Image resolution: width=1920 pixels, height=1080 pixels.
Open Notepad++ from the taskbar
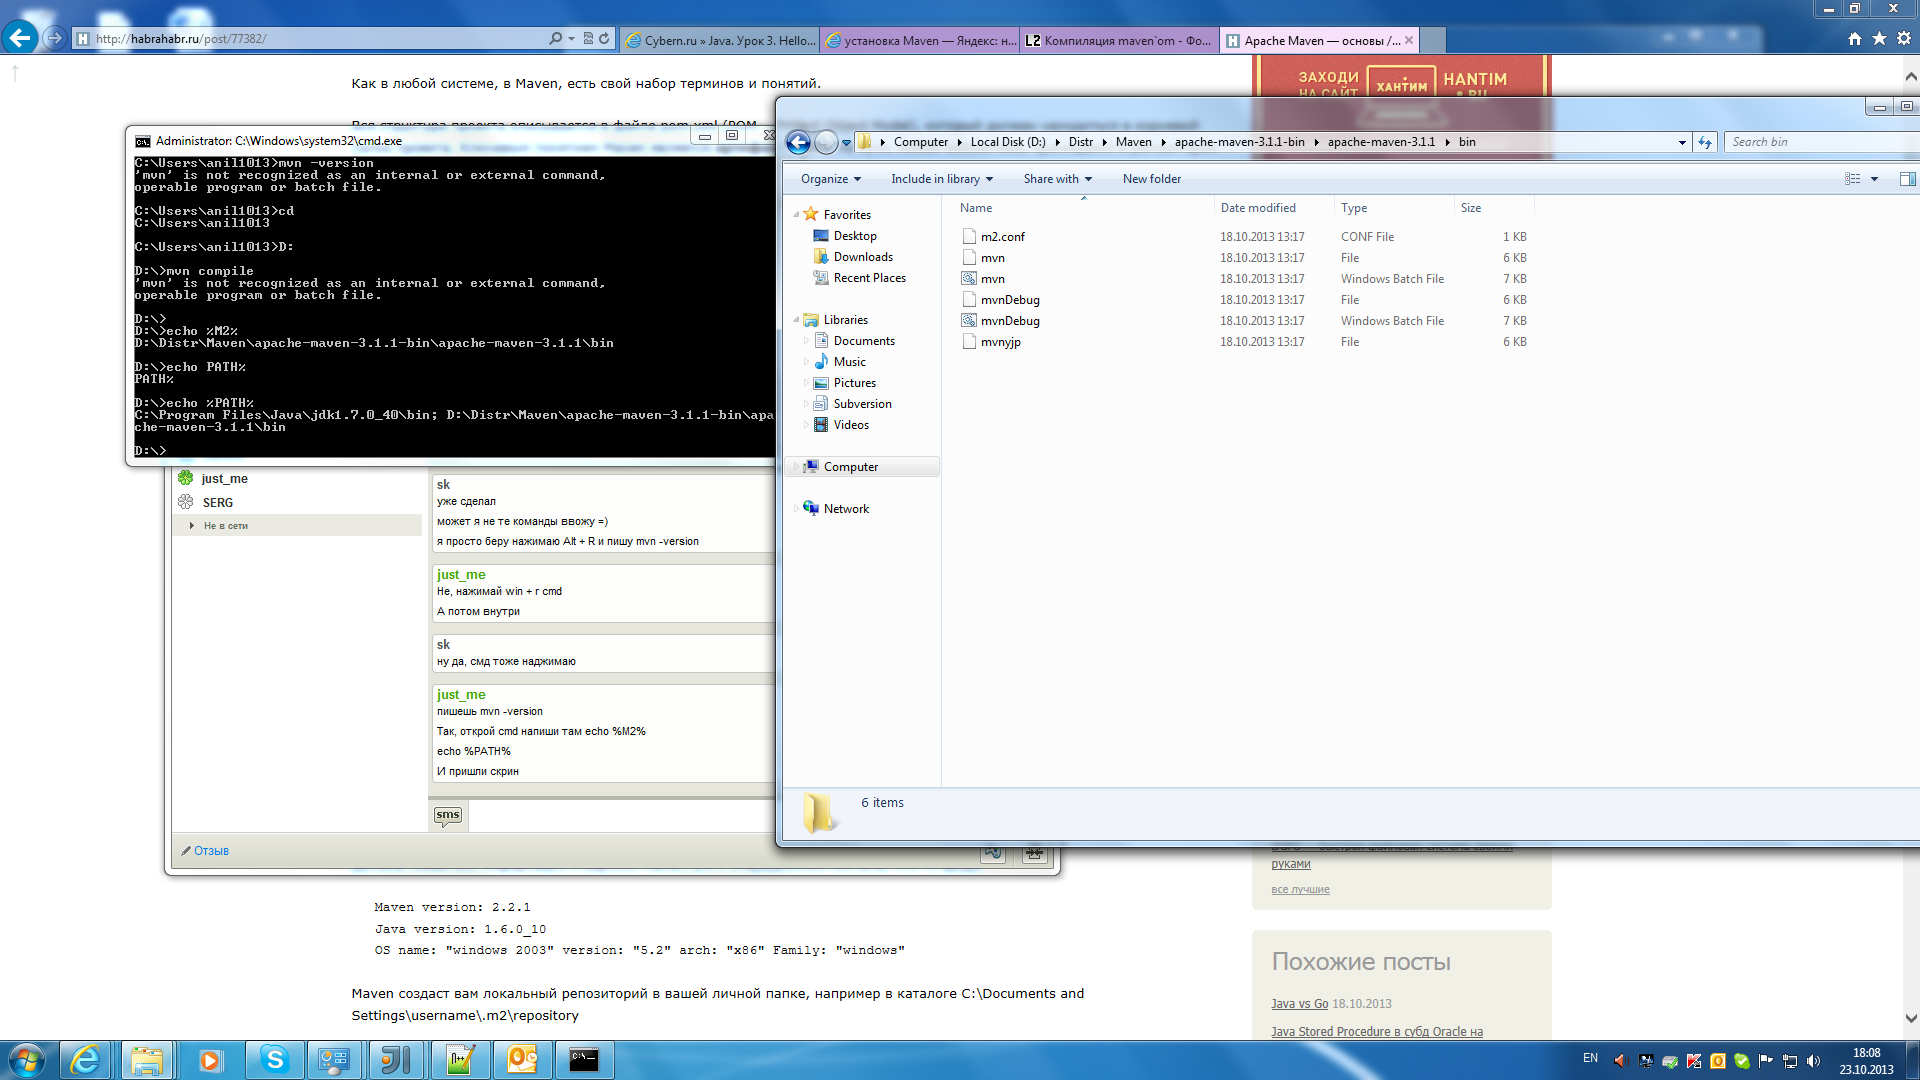460,1060
